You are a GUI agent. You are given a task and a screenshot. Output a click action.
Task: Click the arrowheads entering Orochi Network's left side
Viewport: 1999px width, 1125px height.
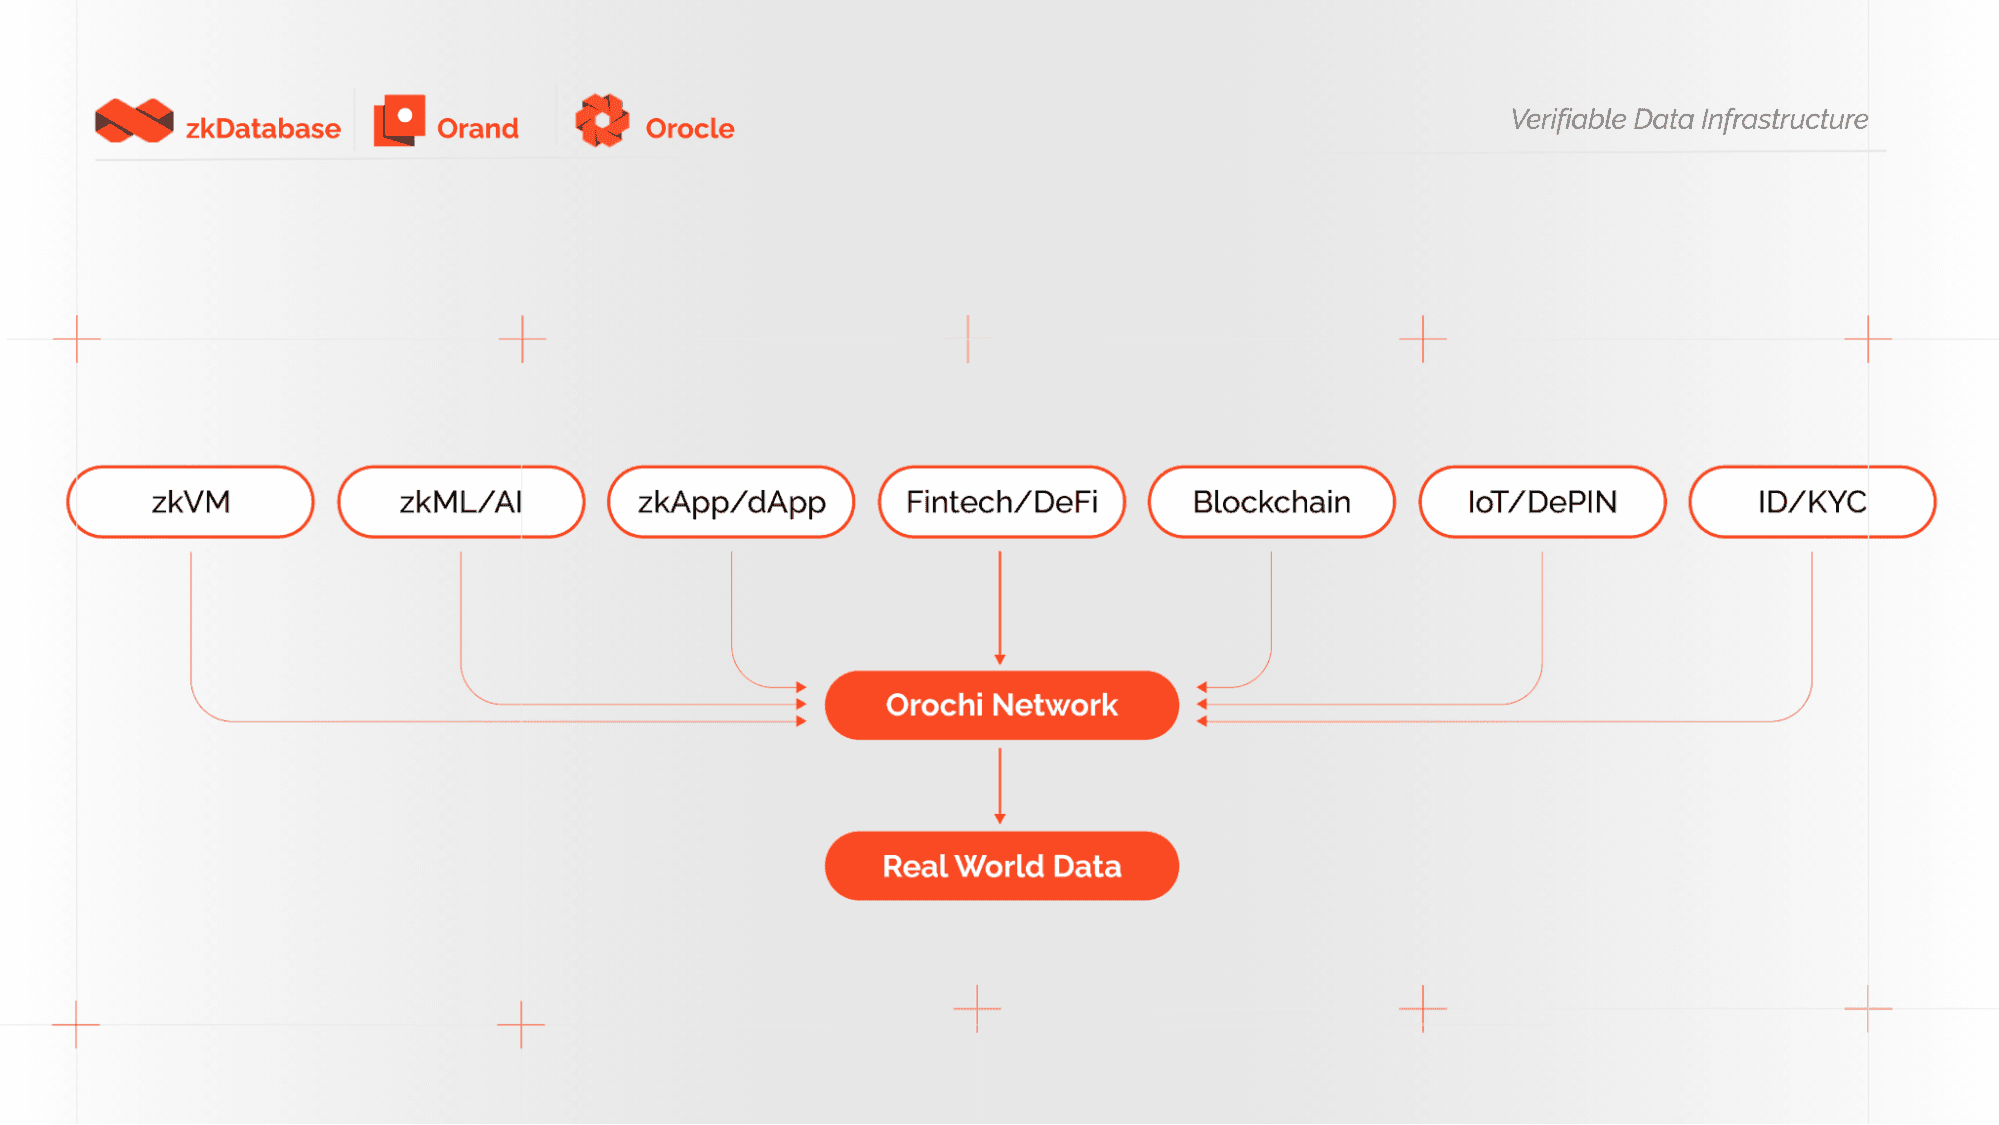click(801, 704)
